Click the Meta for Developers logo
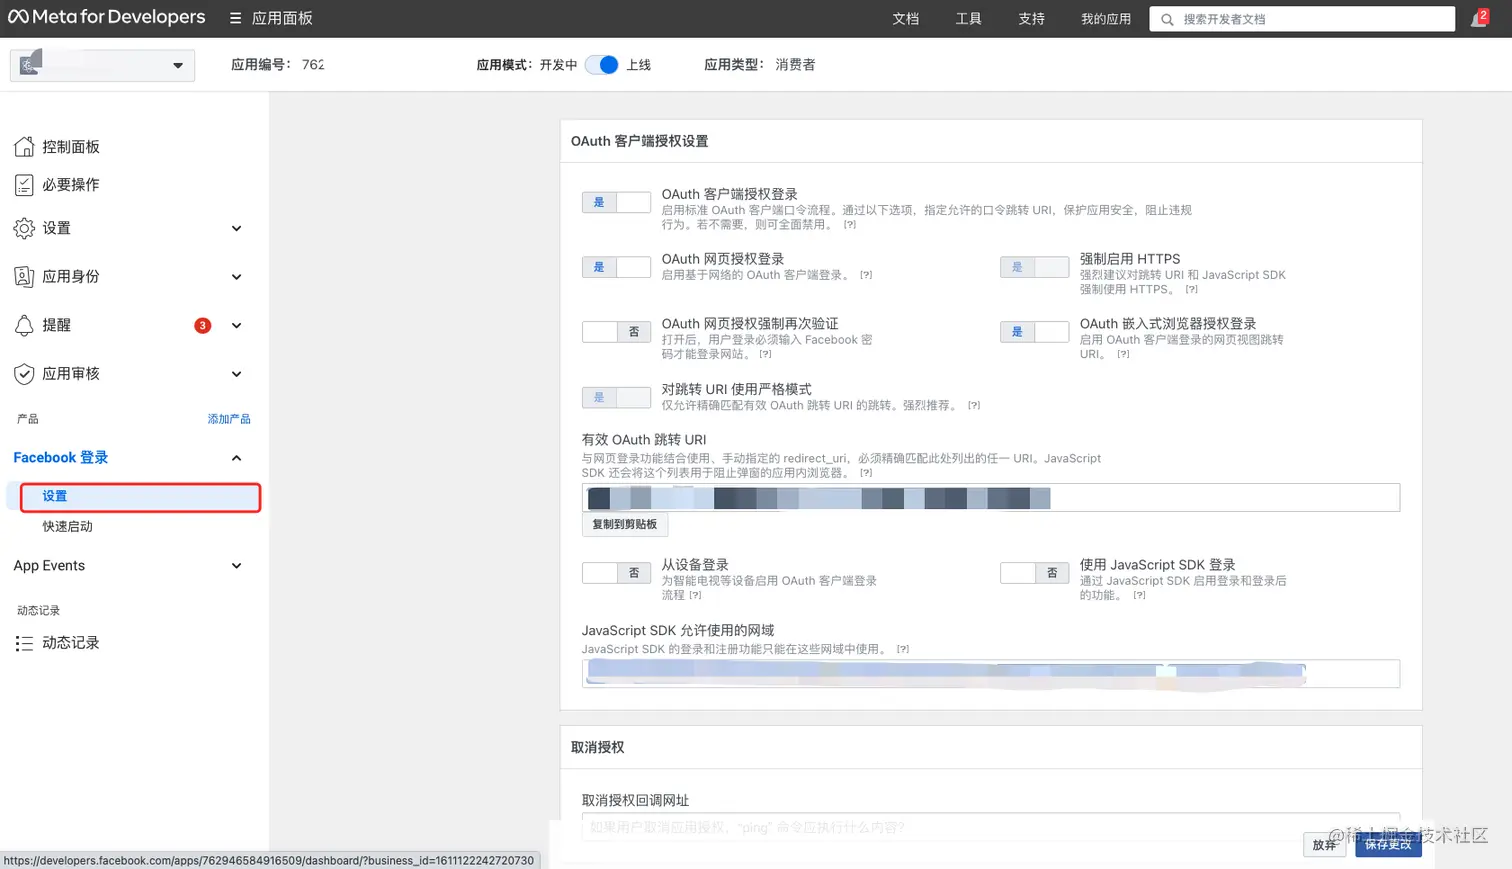This screenshot has height=869, width=1512. 106,18
